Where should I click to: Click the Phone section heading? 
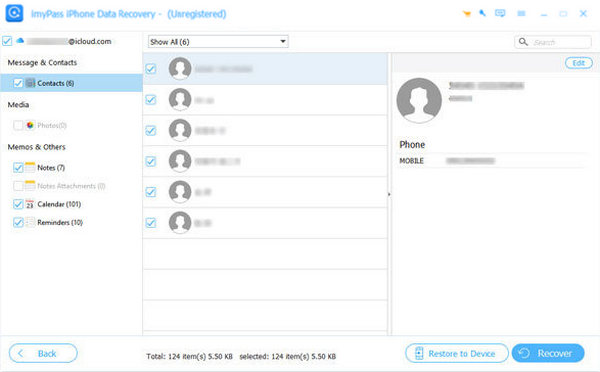coord(412,144)
